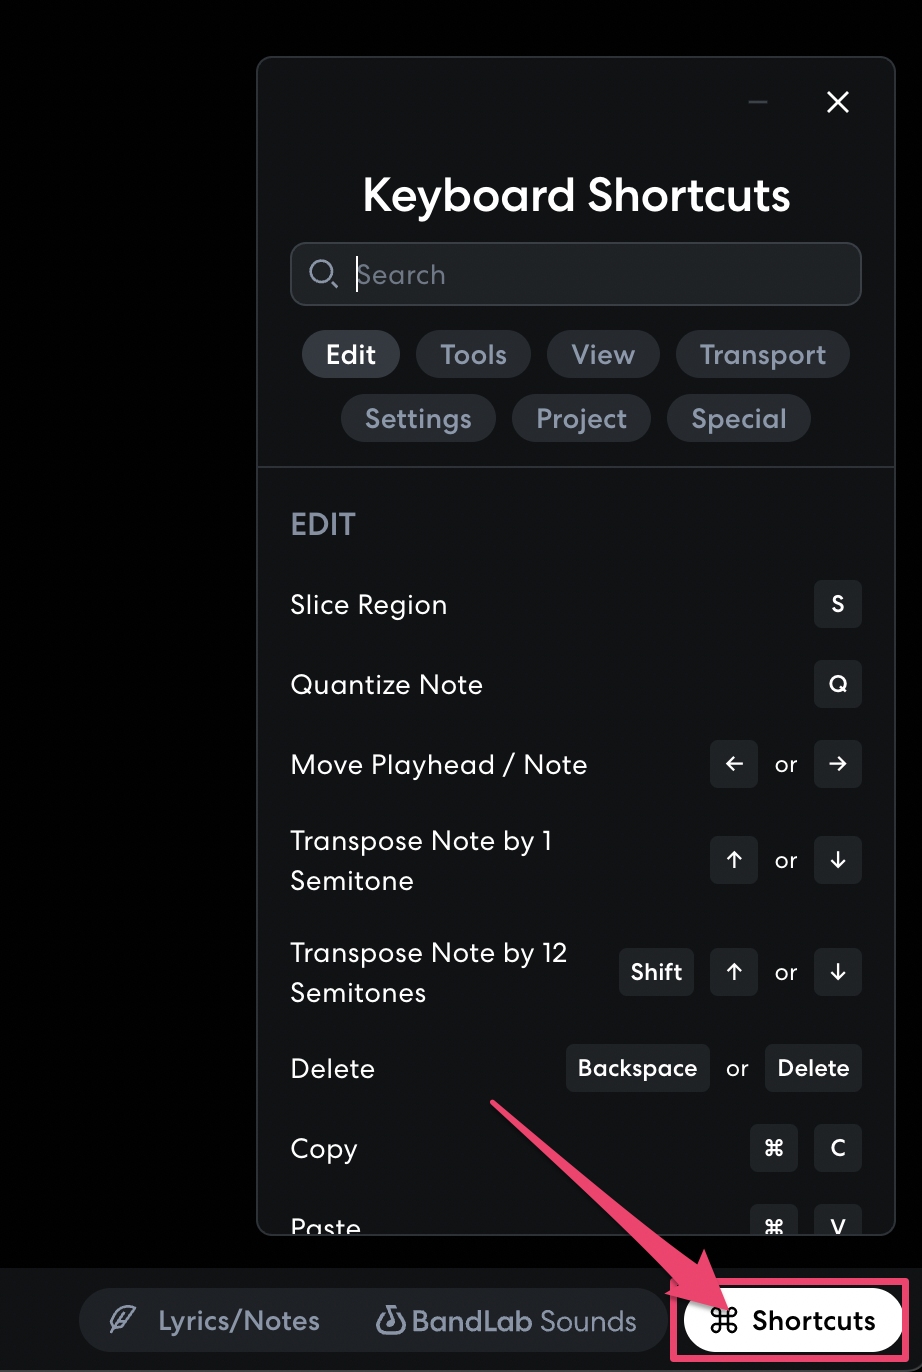Toggle the Shortcuts button

(793, 1321)
